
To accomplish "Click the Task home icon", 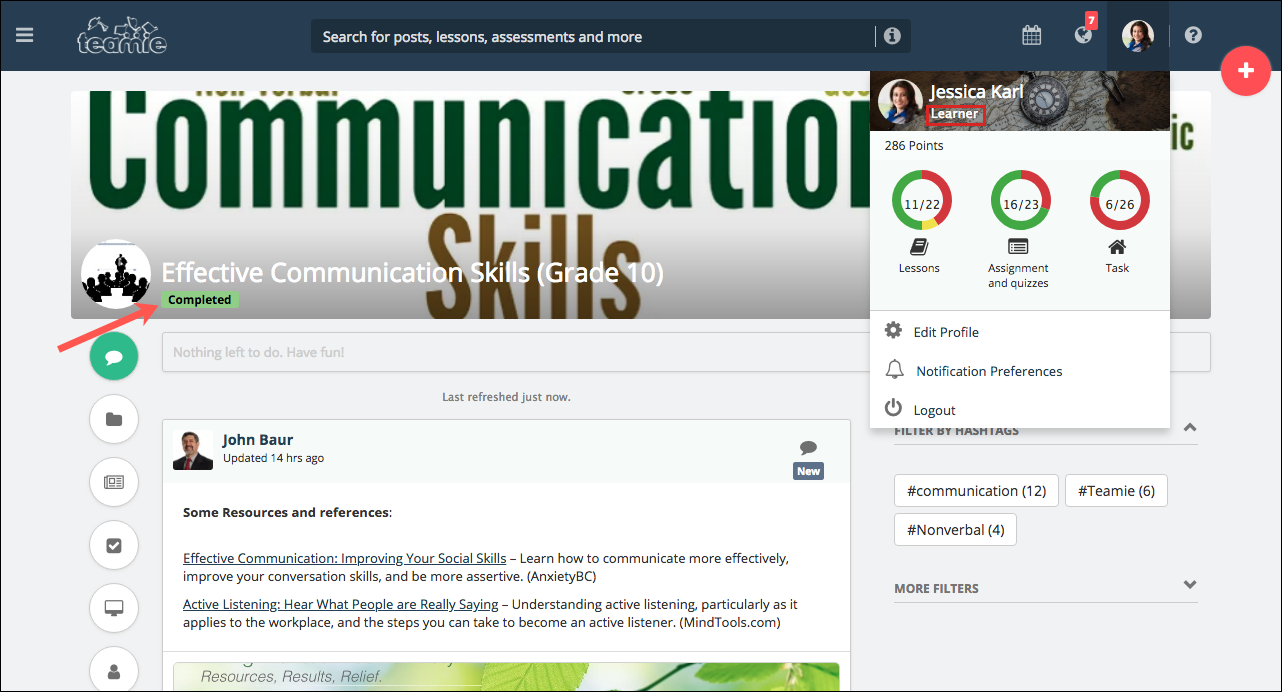I will tap(1117, 247).
